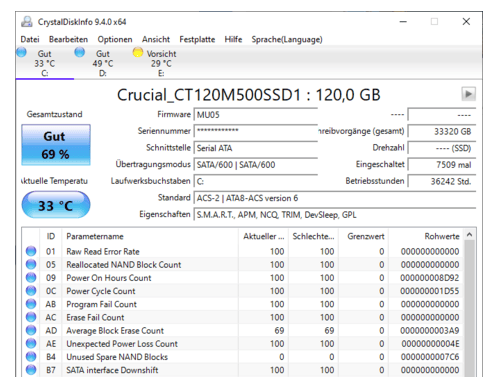Click status orb for Unused Spare NAND Blocks
500x377 pixels.
(31, 357)
